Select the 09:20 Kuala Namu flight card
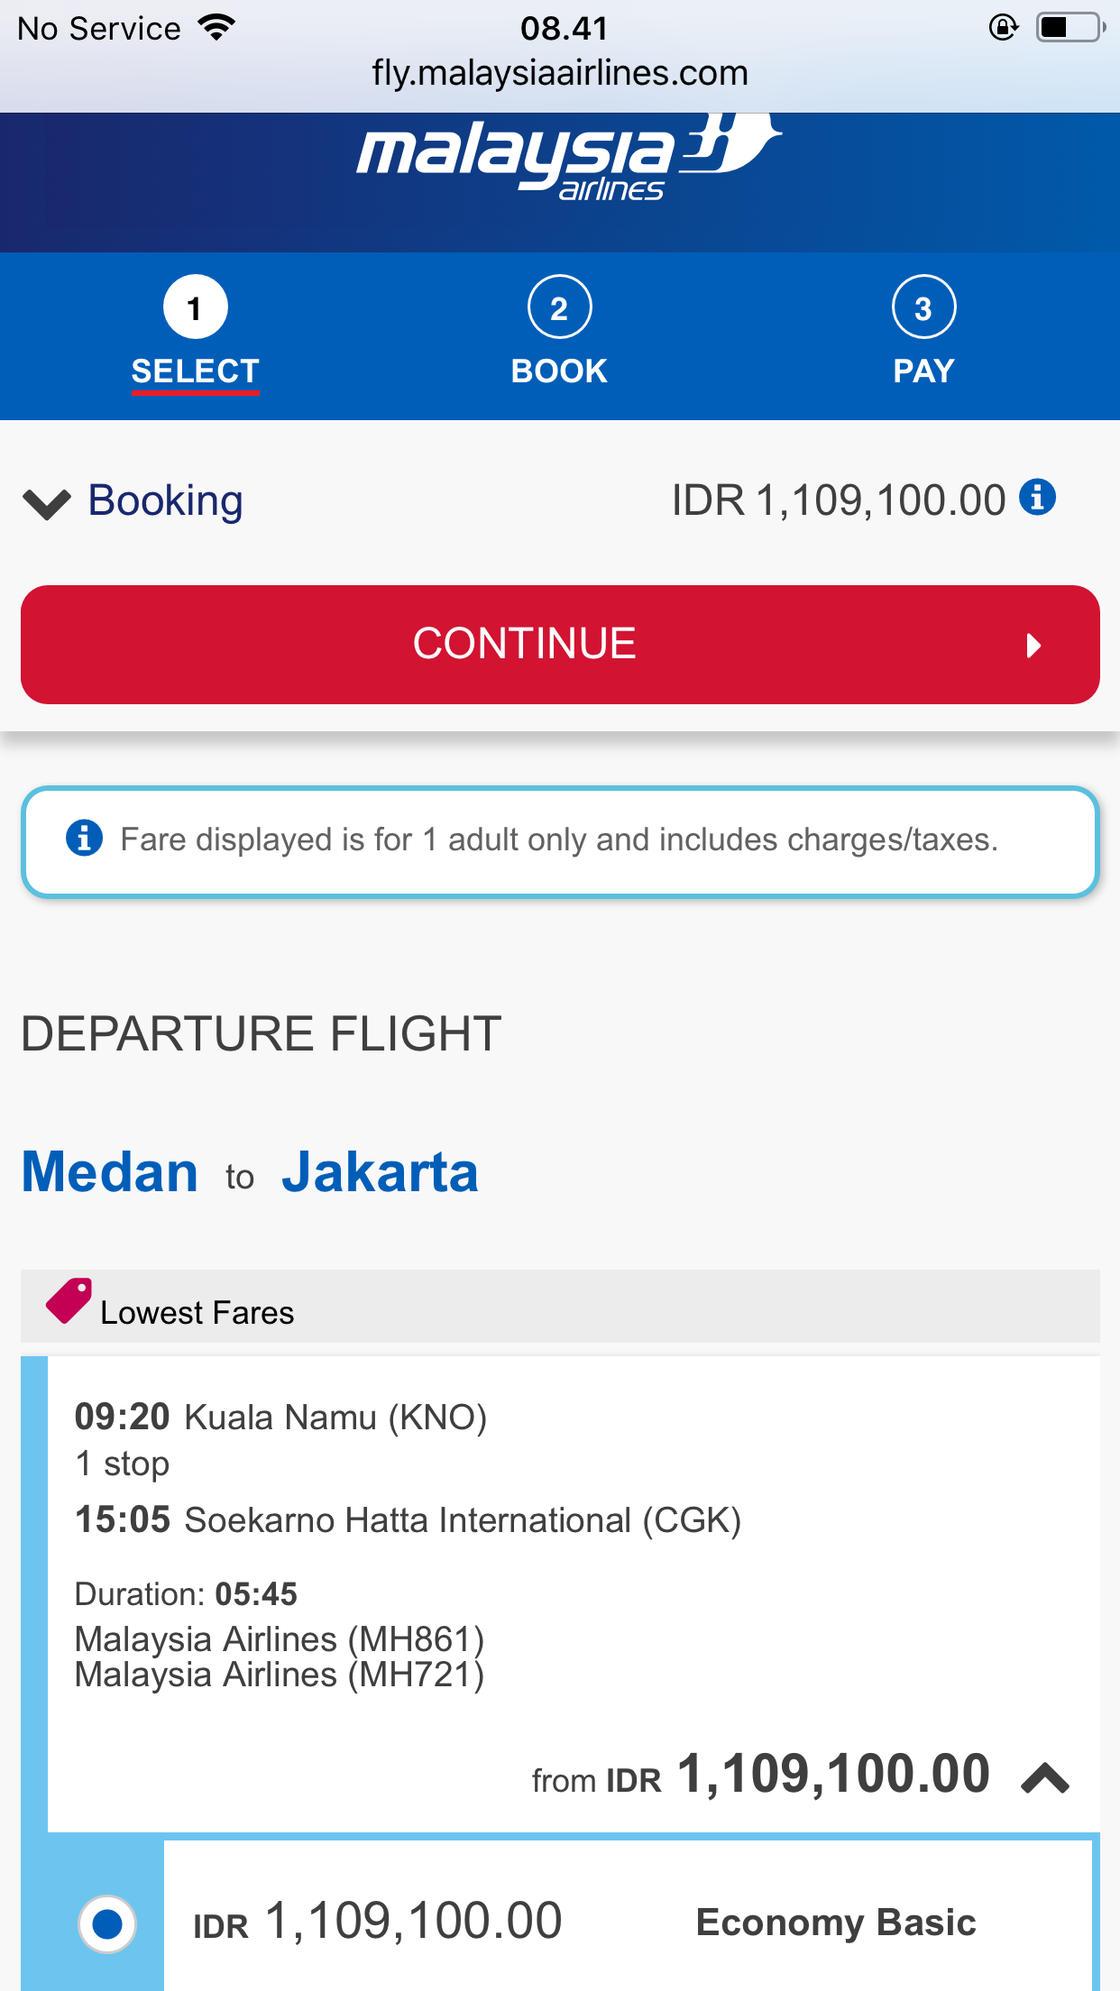1120x1991 pixels. pos(574,1594)
